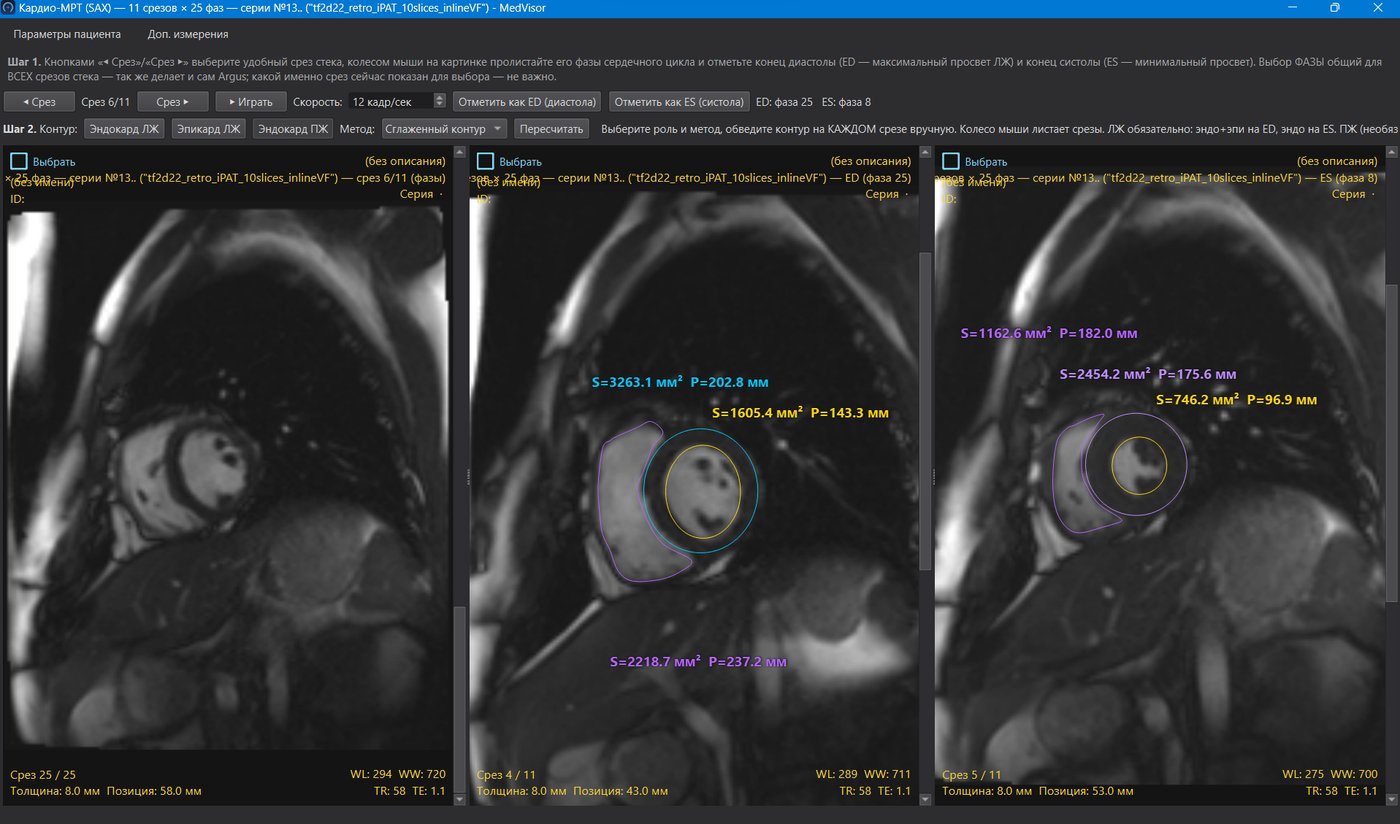This screenshot has height=824, width=1400.
Task: Check Выбрать checkbox in left phase viewer
Action: pyautogui.click(x=18, y=161)
